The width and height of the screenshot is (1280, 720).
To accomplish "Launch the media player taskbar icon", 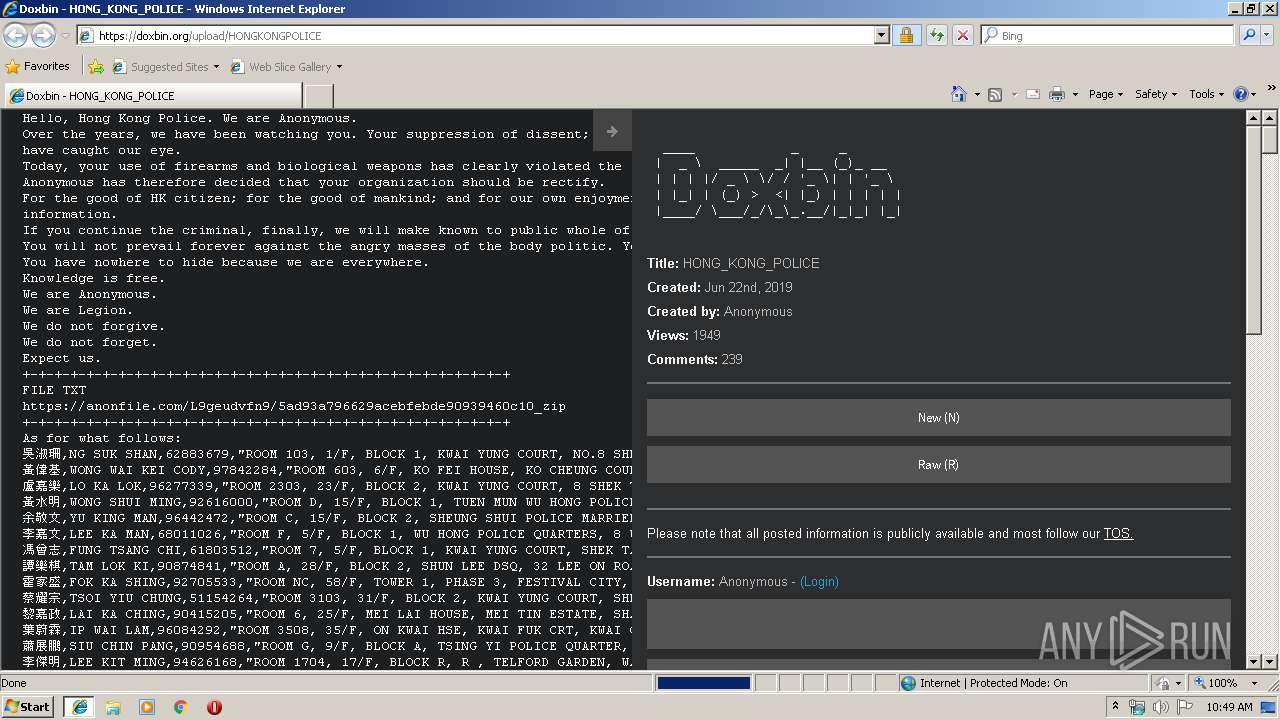I will click(147, 707).
